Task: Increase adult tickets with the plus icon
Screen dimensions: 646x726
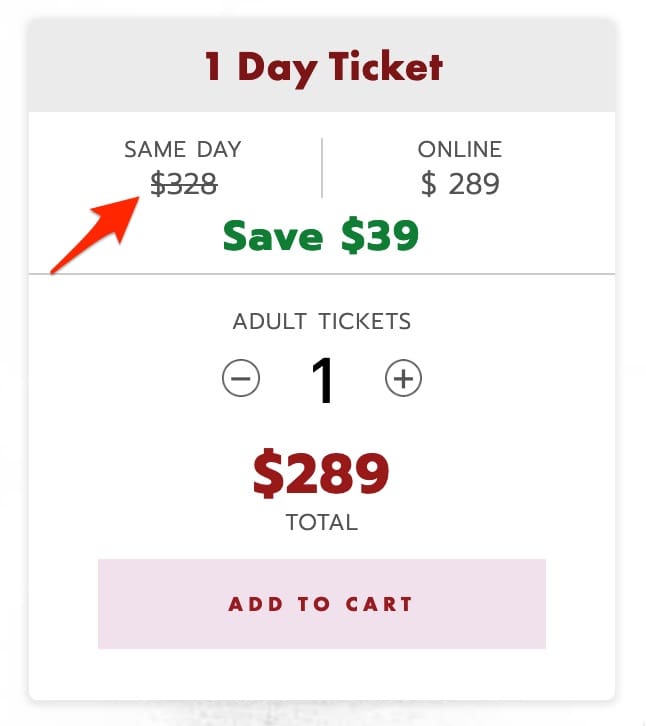Action: [x=403, y=378]
